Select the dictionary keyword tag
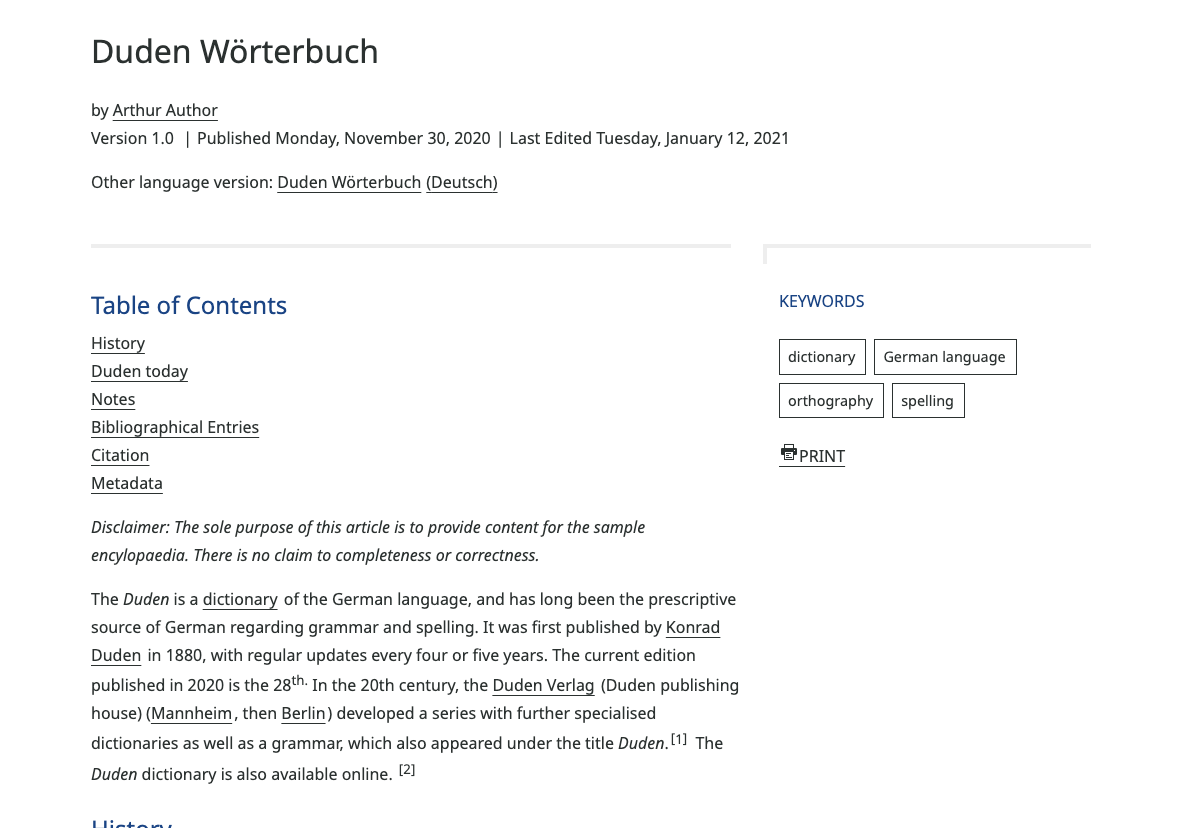The width and height of the screenshot is (1184, 828). [822, 357]
